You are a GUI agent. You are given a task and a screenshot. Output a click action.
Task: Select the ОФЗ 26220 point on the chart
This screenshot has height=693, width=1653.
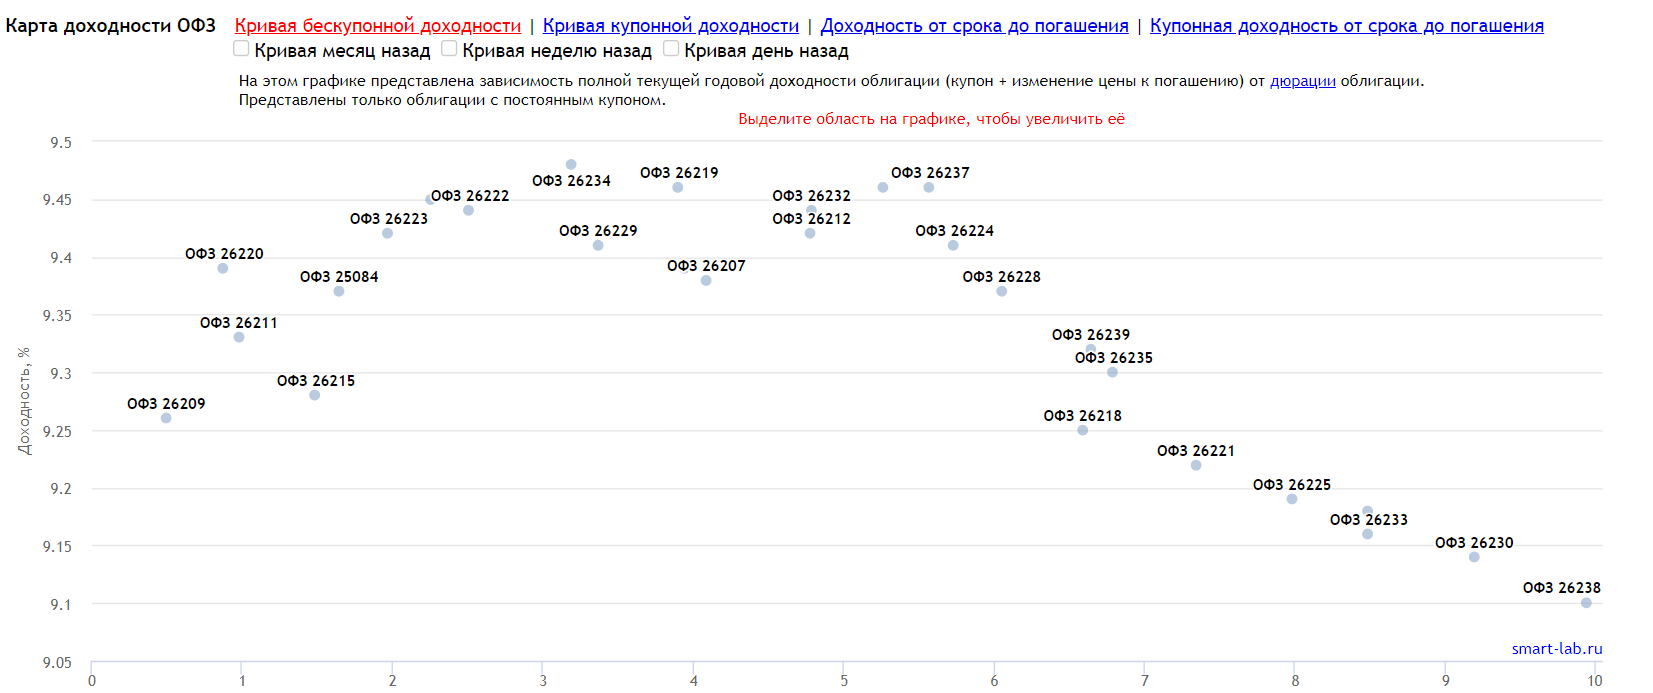[223, 268]
